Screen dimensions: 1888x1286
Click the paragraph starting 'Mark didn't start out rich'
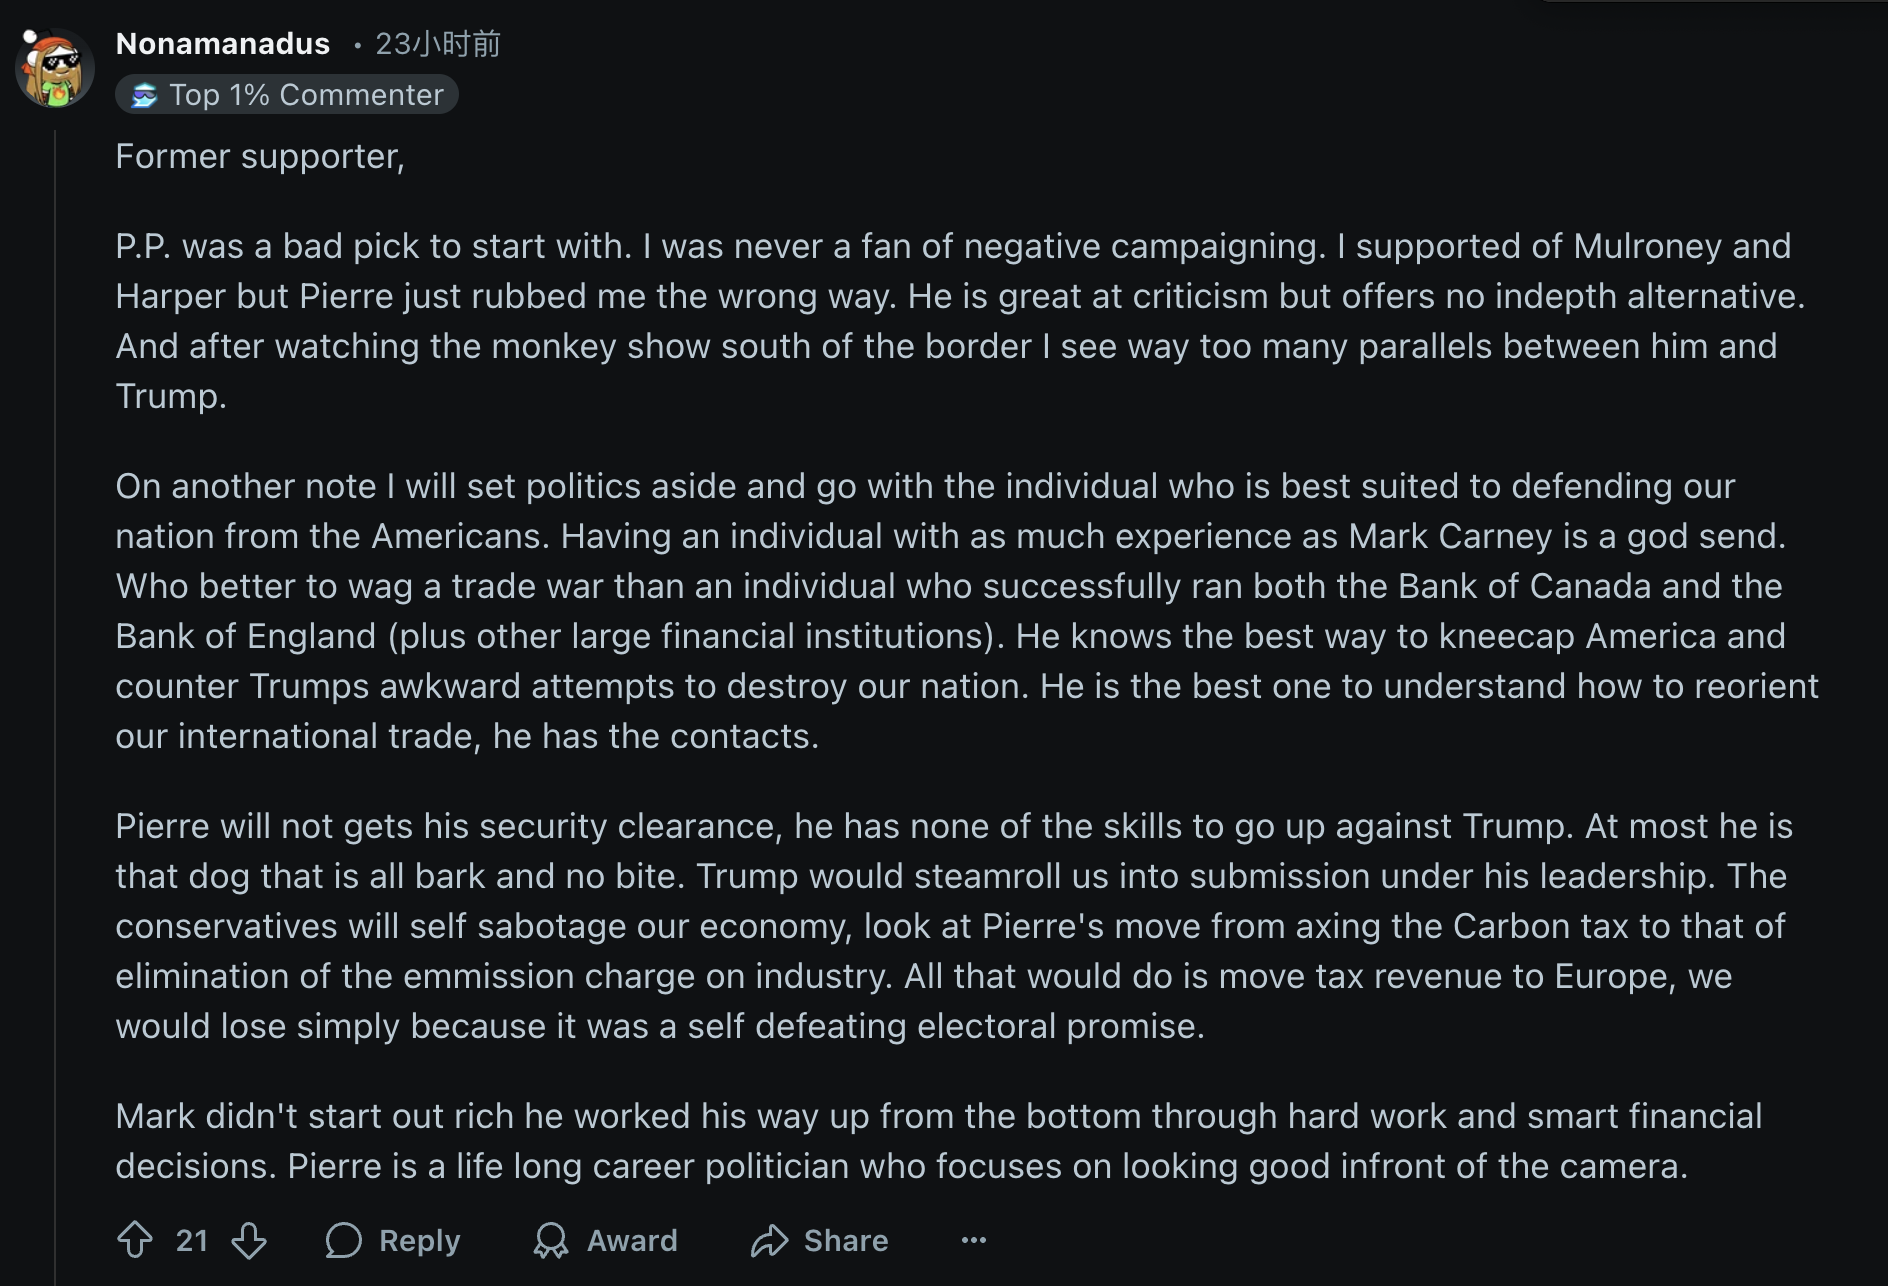point(939,1141)
